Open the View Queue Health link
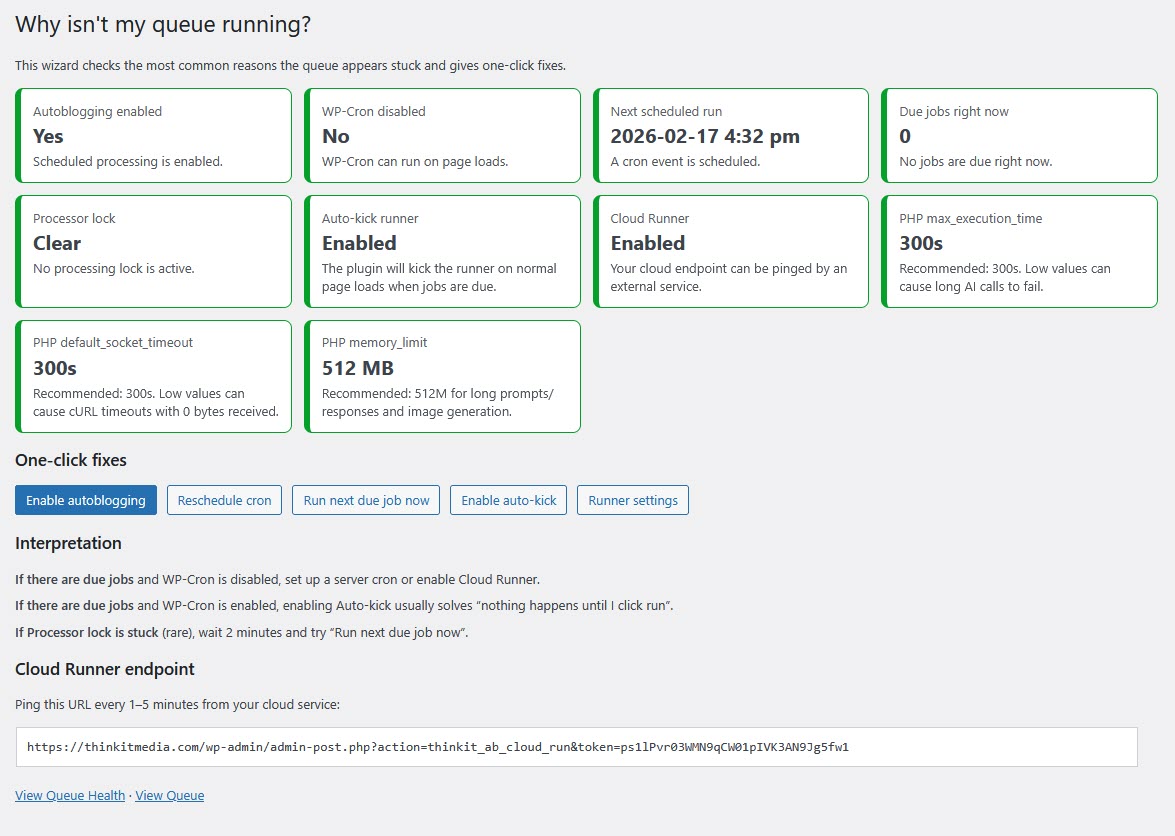 click(x=70, y=795)
